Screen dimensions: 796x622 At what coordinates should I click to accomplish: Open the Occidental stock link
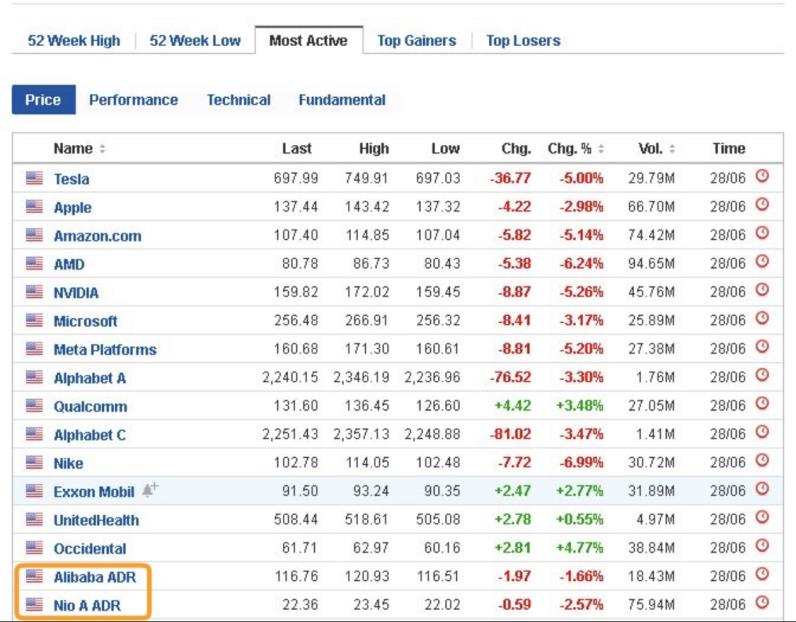coord(90,549)
